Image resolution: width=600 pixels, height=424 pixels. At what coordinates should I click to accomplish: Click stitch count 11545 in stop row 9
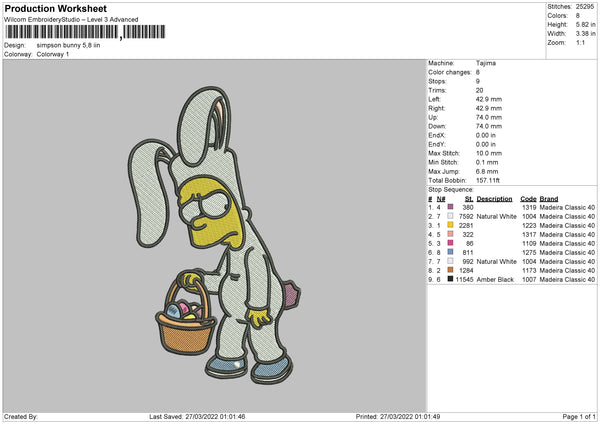[465, 279]
